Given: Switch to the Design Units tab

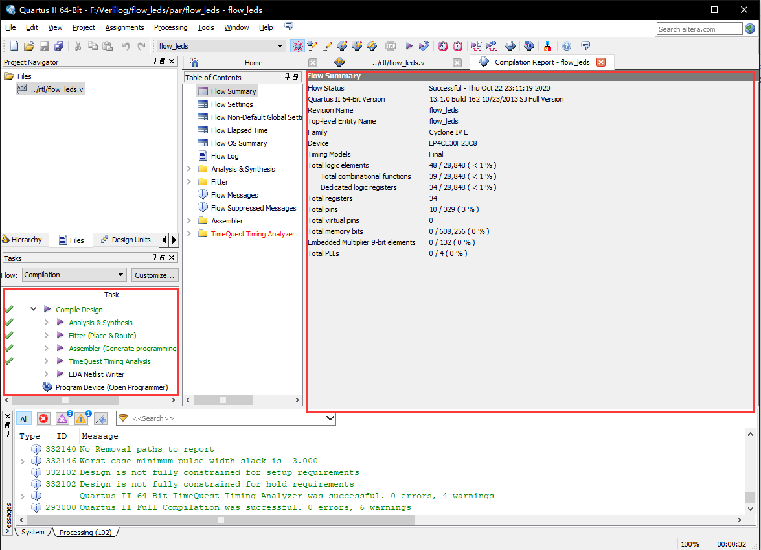Looking at the screenshot, I should pos(126,240).
